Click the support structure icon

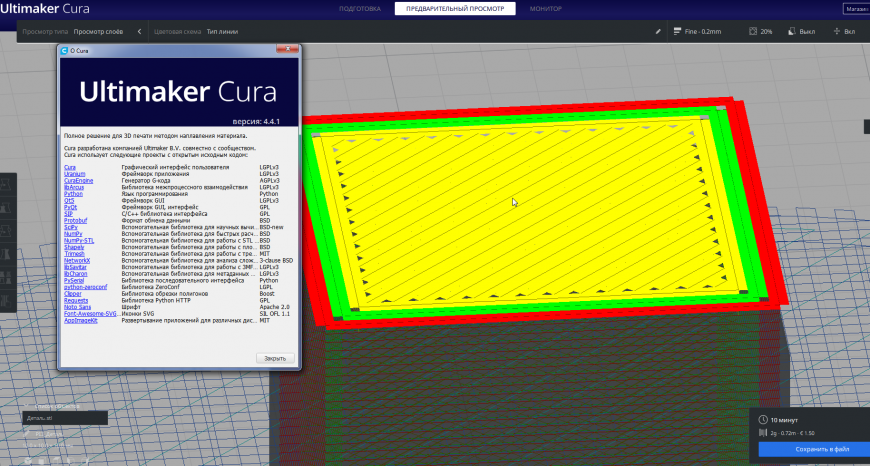click(792, 32)
